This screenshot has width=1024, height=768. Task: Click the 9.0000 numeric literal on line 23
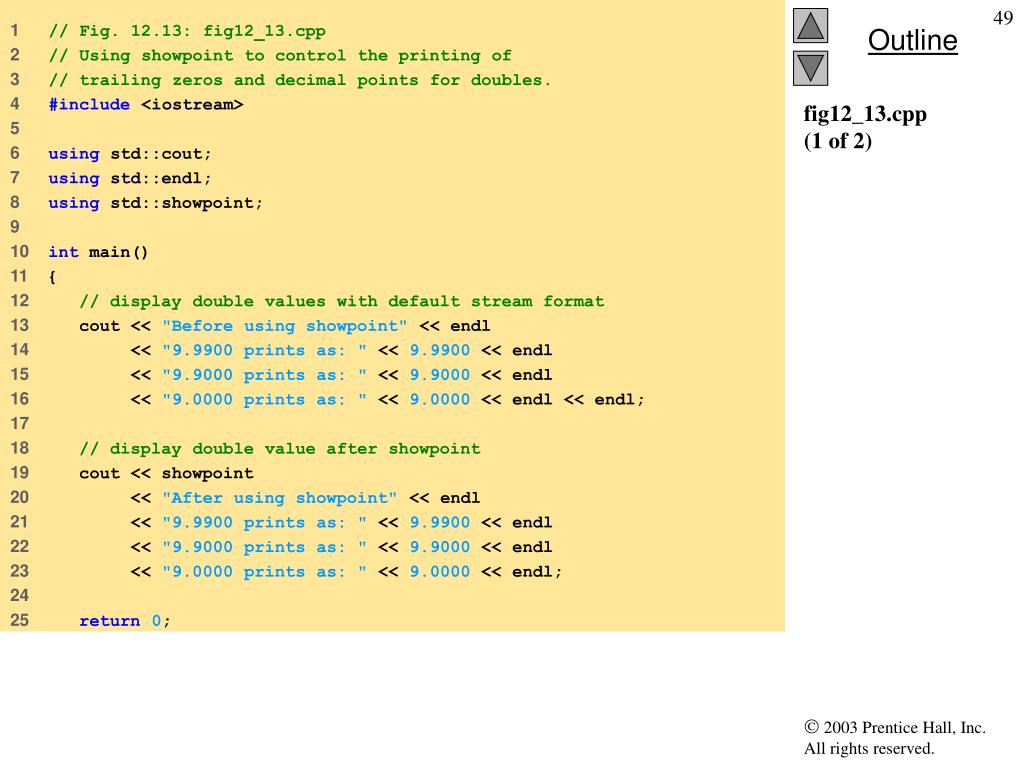(x=440, y=572)
